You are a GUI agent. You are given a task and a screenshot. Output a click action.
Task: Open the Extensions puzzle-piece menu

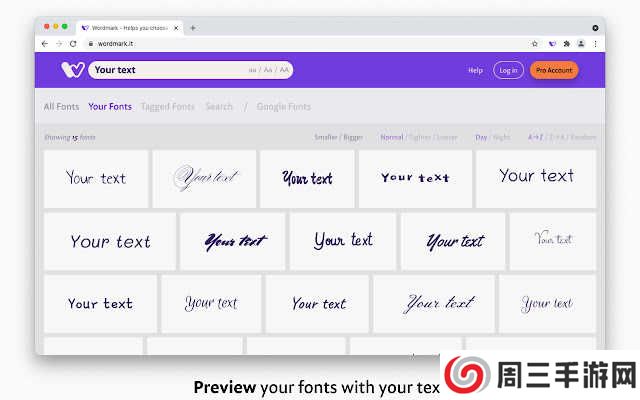coord(567,44)
